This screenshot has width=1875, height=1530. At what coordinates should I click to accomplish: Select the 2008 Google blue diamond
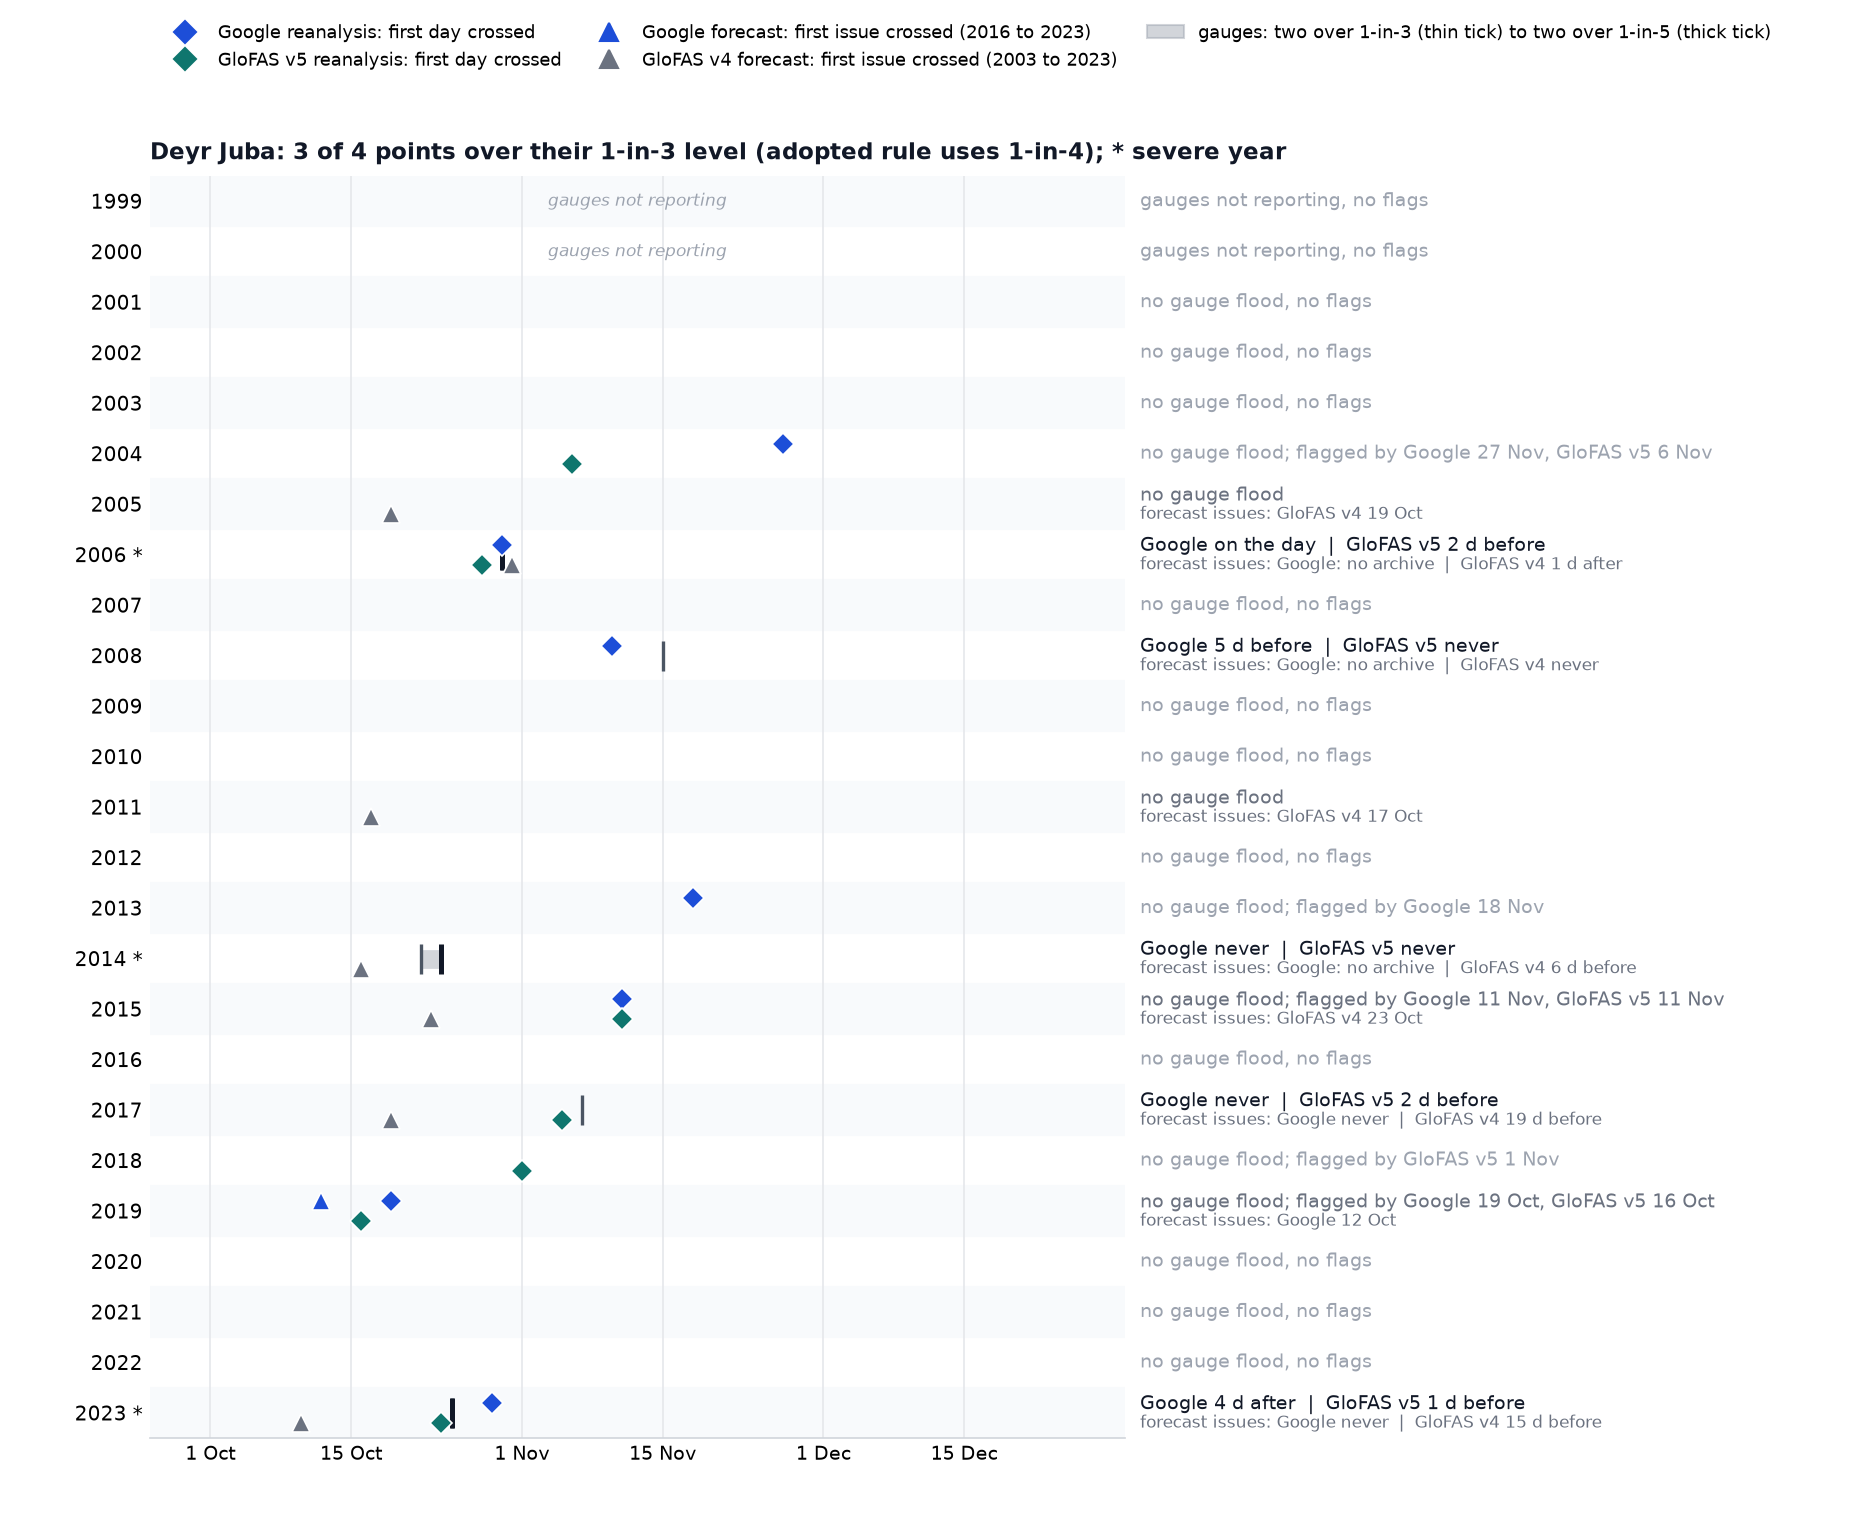pos(612,646)
